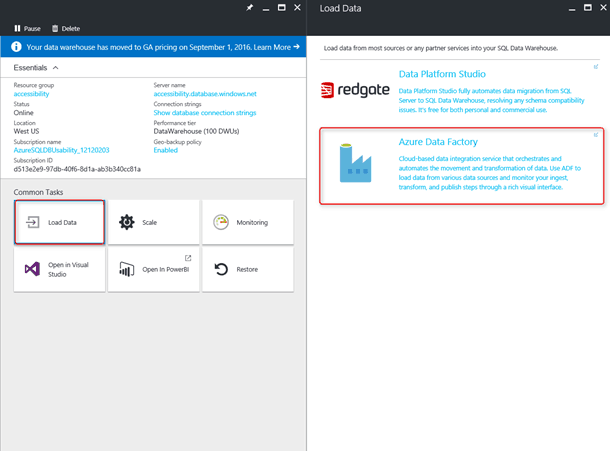Screen dimensions: 610x451
Task: Click the Common Tasks heading
Action: 38,192
